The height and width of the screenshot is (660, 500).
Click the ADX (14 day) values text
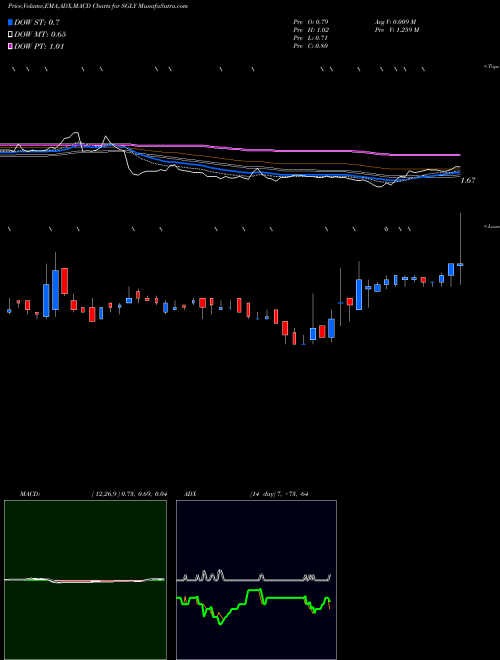[x=279, y=494]
